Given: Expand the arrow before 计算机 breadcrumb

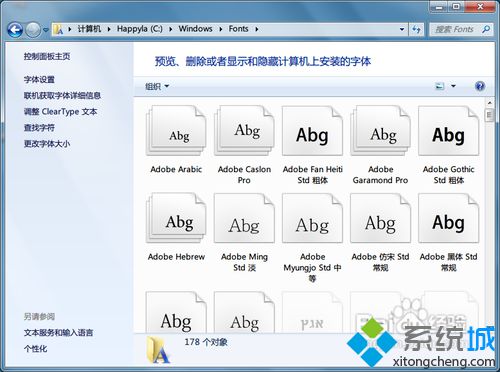Looking at the screenshot, I should point(70,29).
